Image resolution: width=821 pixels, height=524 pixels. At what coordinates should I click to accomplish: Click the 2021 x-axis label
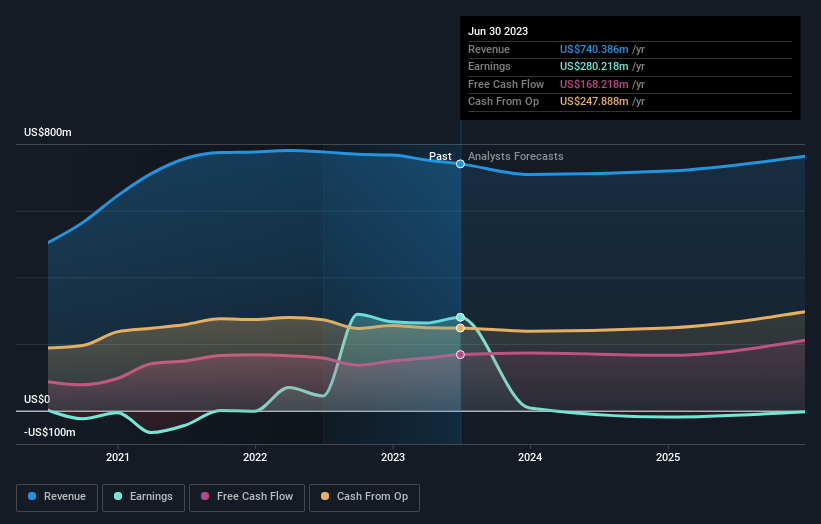(118, 457)
